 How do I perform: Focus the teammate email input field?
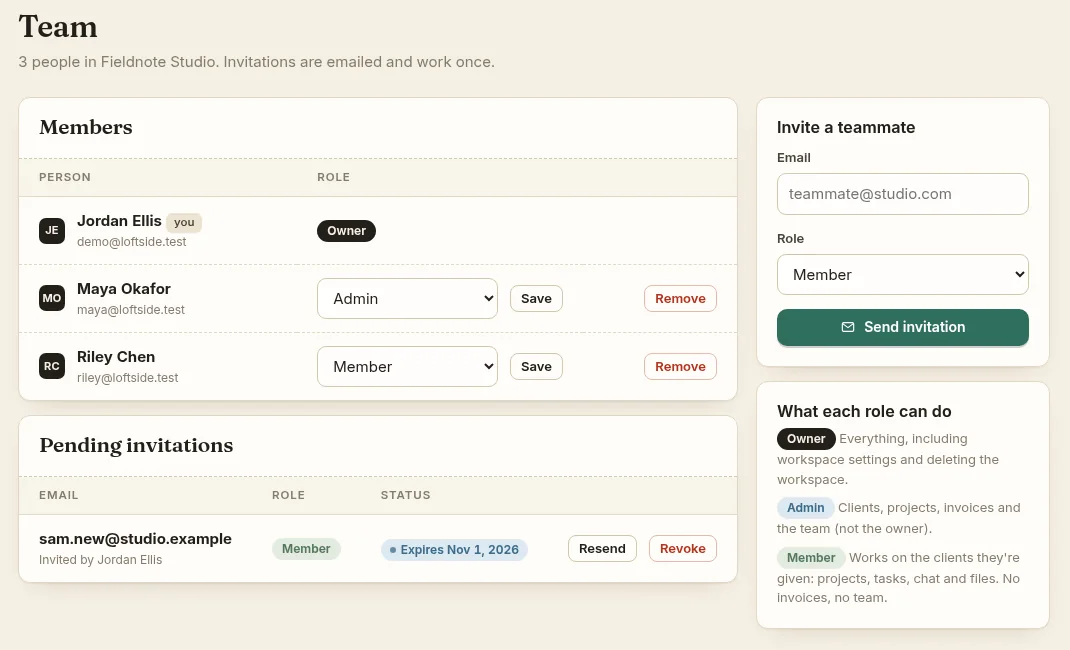coord(902,194)
